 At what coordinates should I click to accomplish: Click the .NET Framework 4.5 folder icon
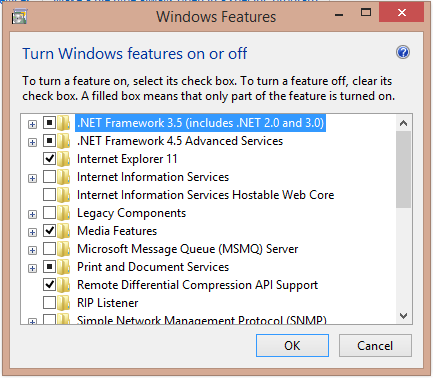pyautogui.click(x=63, y=141)
